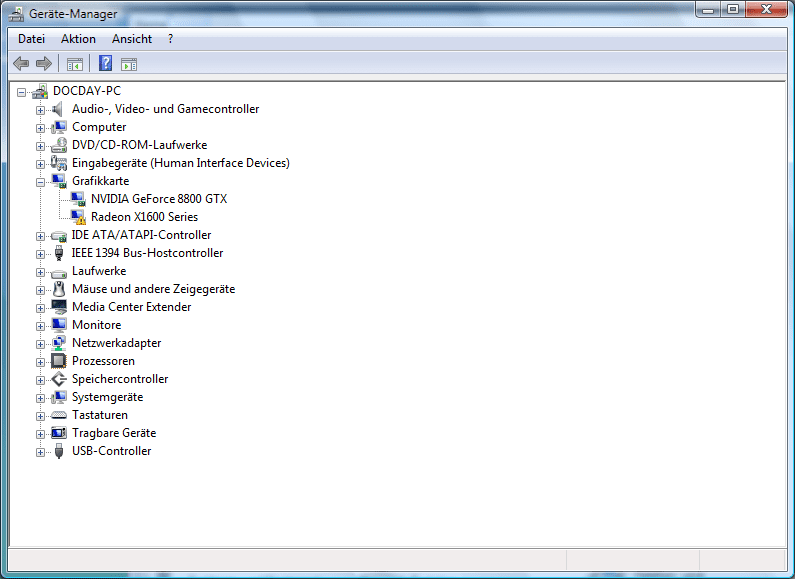The image size is (795, 579).
Task: Open the Datei menu
Action: tap(31, 39)
